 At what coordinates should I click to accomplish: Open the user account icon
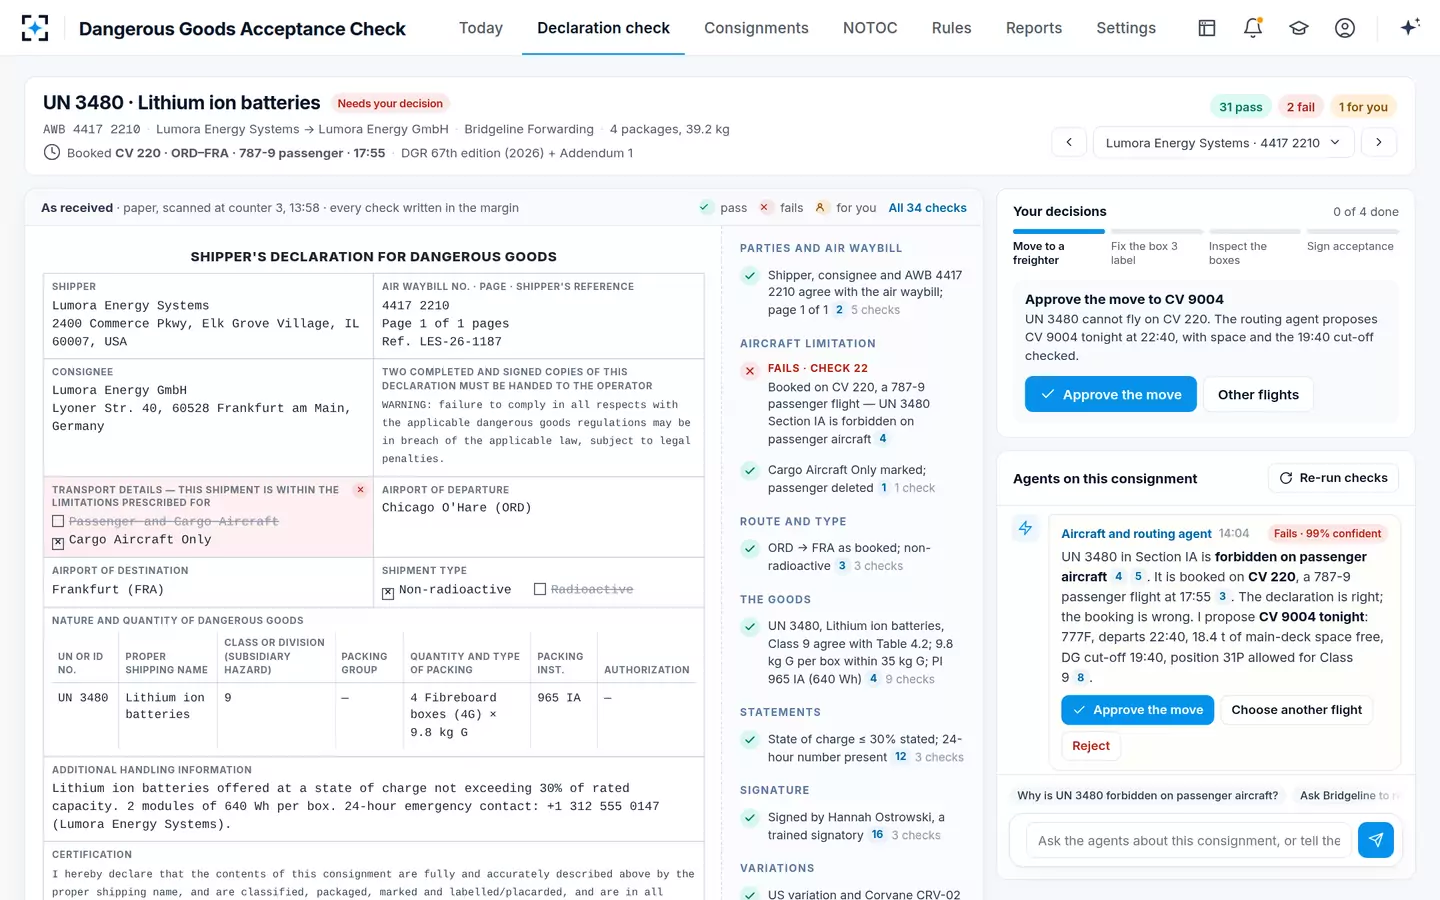coord(1345,28)
